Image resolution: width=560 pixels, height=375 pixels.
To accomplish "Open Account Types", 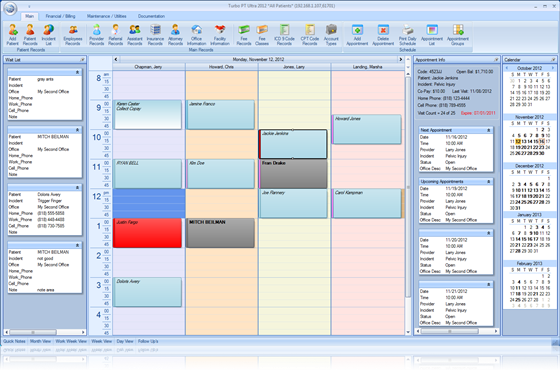I will tap(331, 35).
